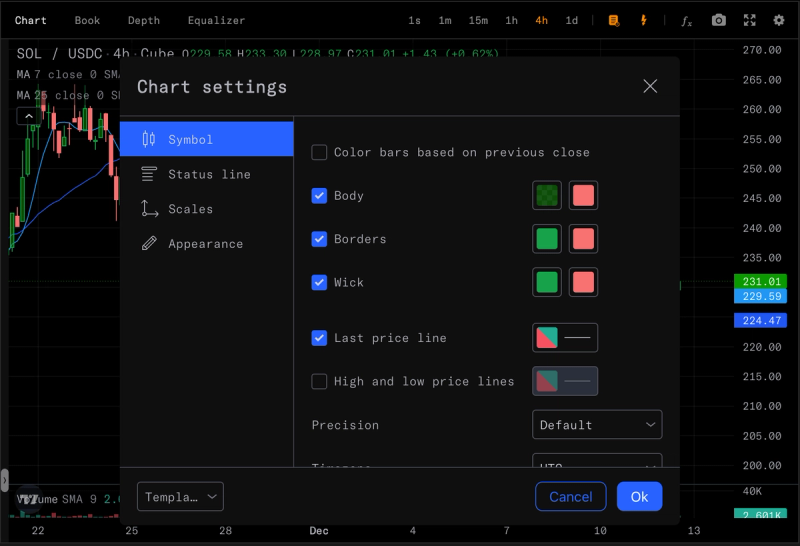
Task: Click the SOL / USDC symbol title
Action: pos(59,53)
